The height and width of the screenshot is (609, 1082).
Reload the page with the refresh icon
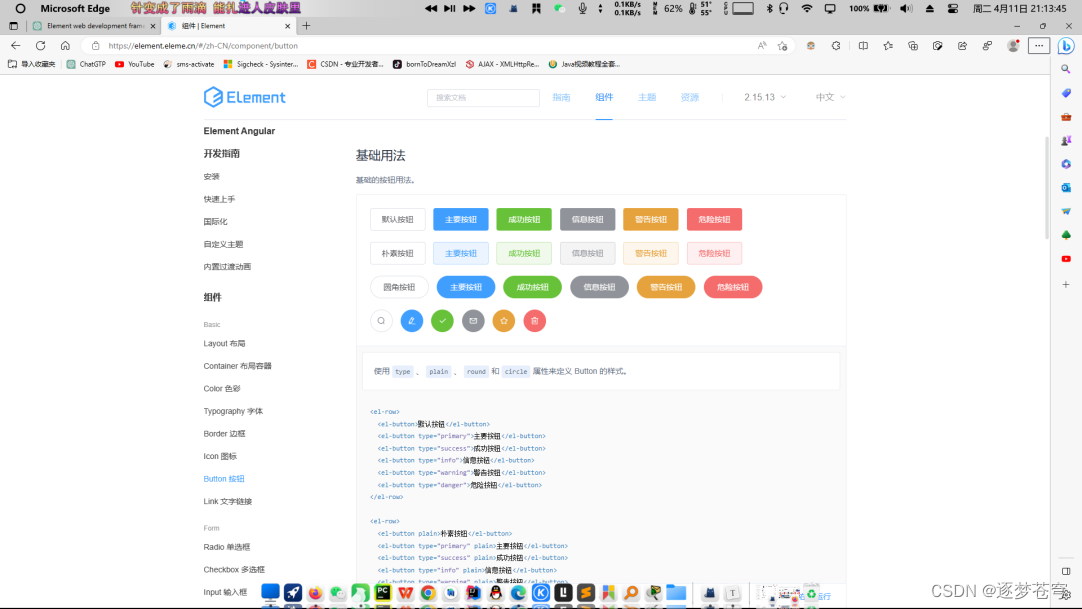41,46
